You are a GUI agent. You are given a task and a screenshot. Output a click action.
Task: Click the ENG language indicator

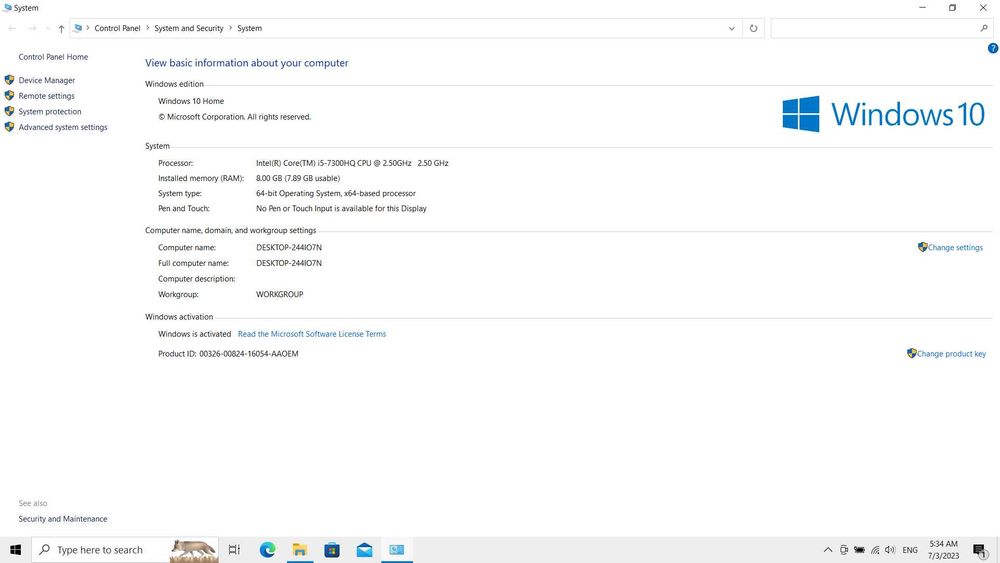pos(910,550)
